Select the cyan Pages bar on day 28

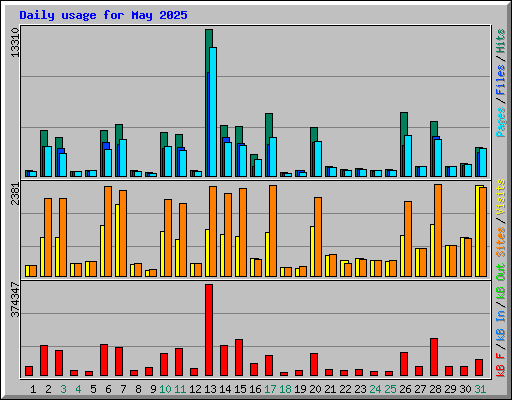pos(438,158)
